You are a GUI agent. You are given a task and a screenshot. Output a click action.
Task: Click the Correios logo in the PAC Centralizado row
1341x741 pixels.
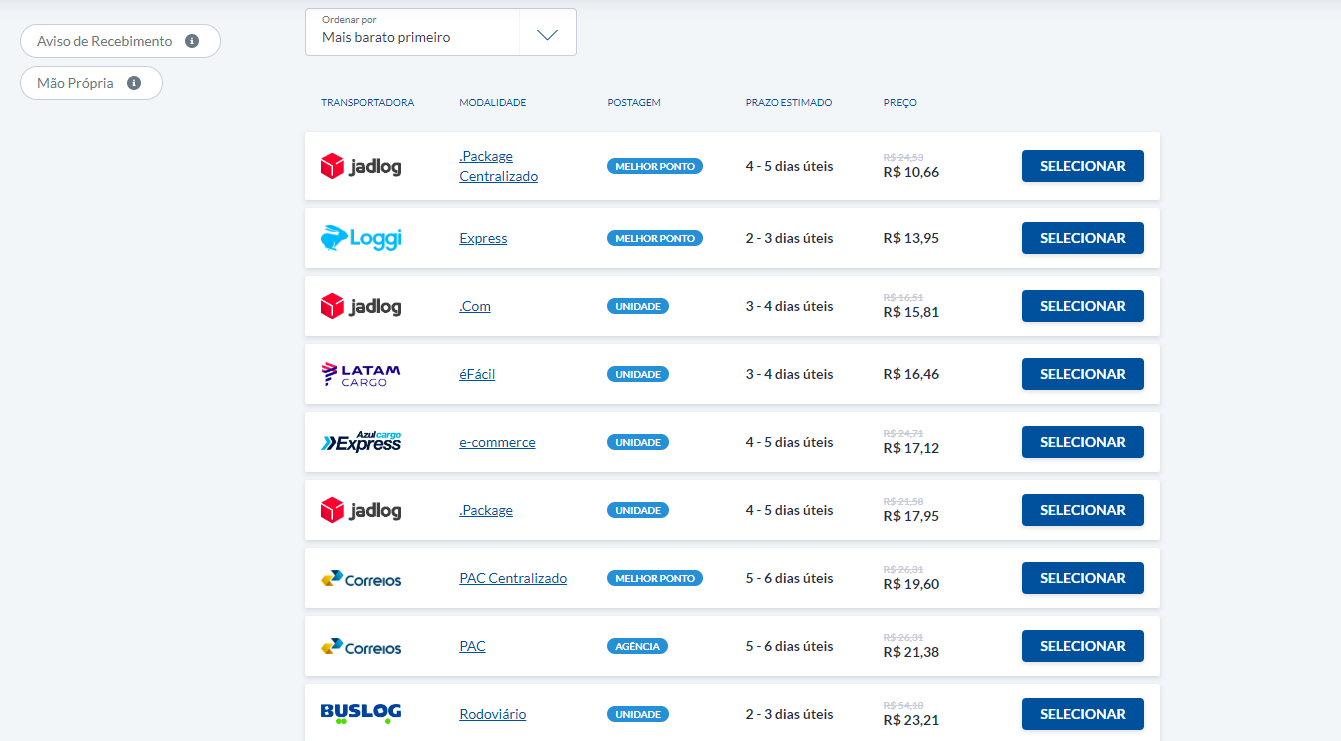click(360, 578)
